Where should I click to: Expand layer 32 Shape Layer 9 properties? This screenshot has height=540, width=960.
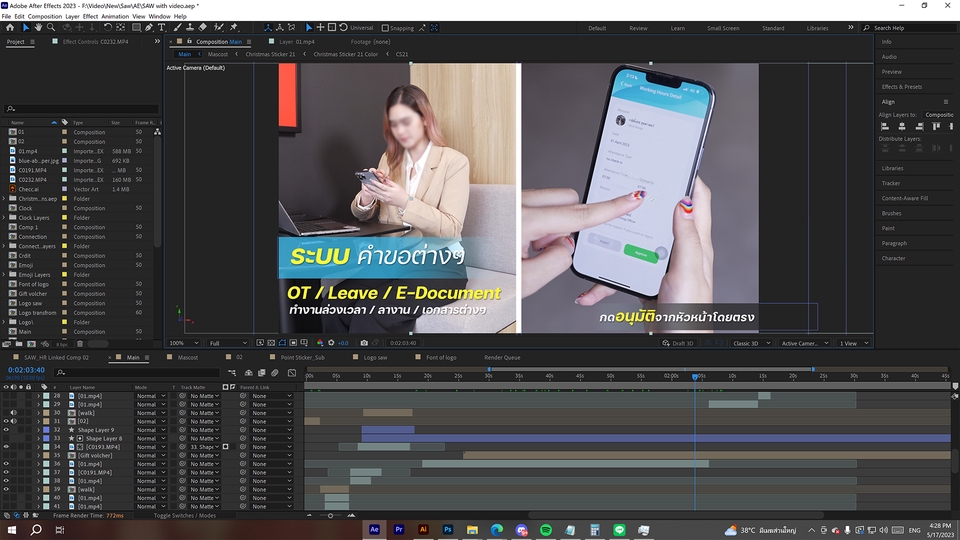(39, 430)
